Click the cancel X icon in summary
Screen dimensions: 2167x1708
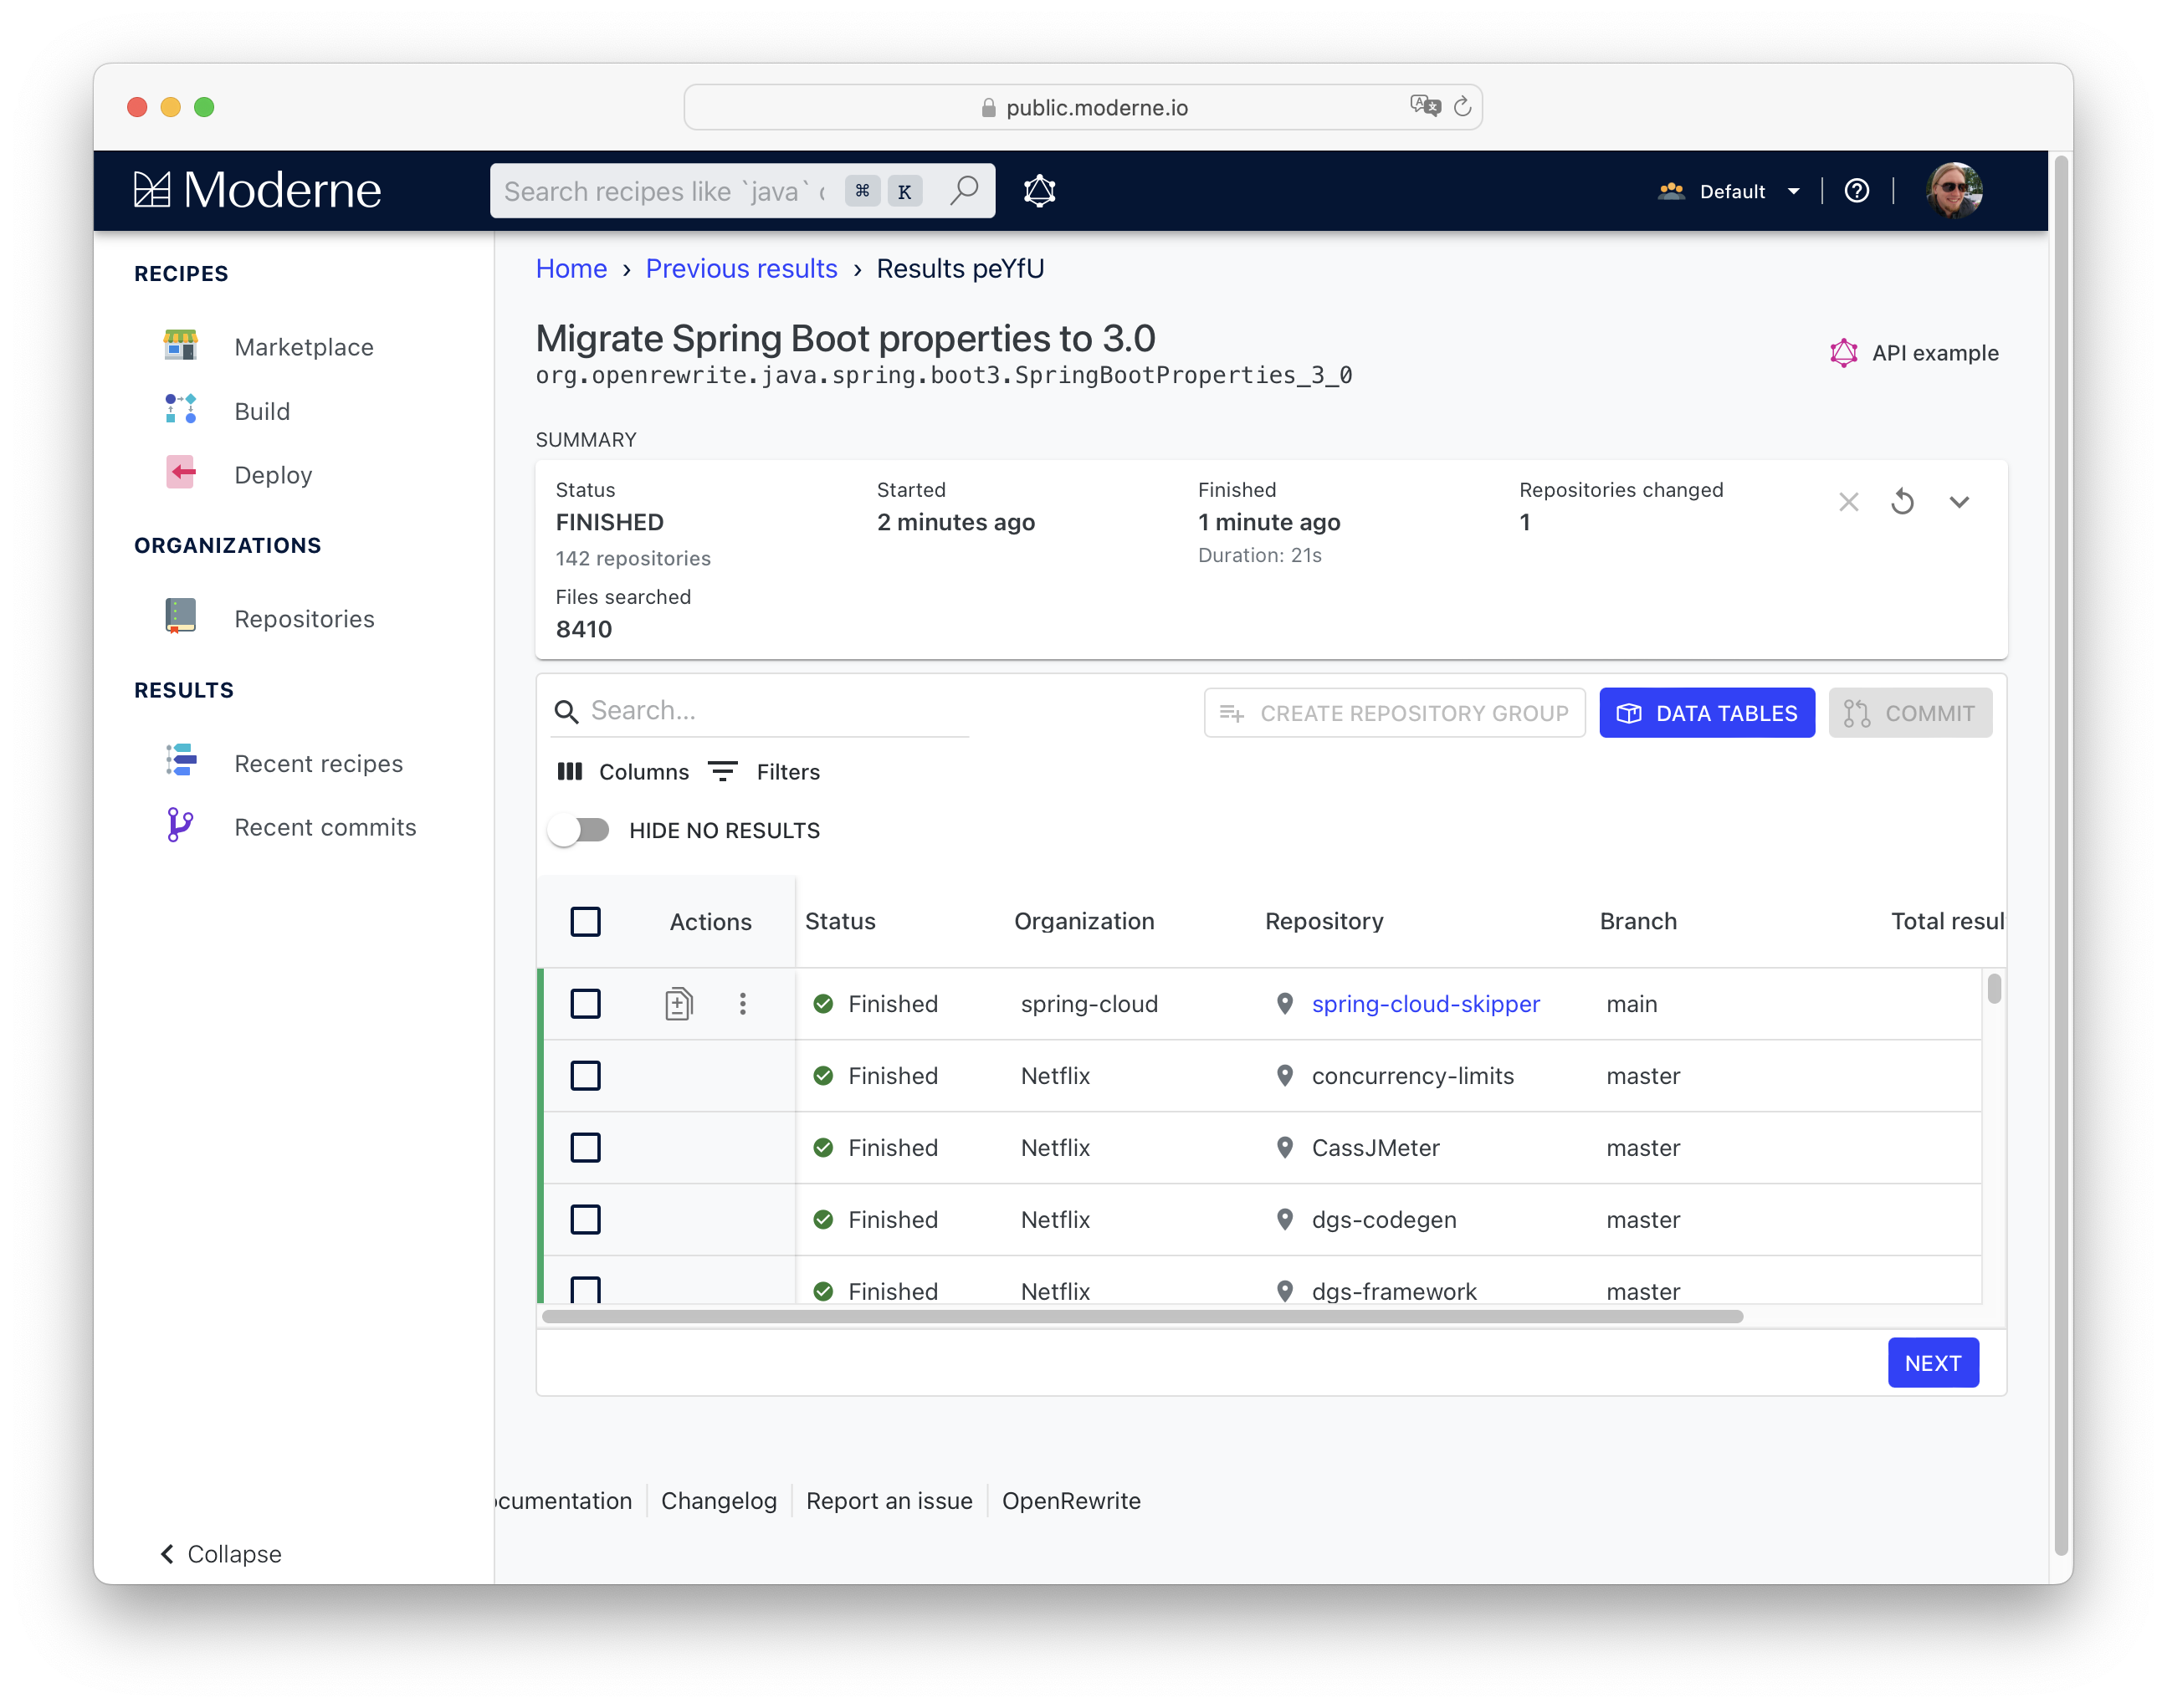(1848, 502)
